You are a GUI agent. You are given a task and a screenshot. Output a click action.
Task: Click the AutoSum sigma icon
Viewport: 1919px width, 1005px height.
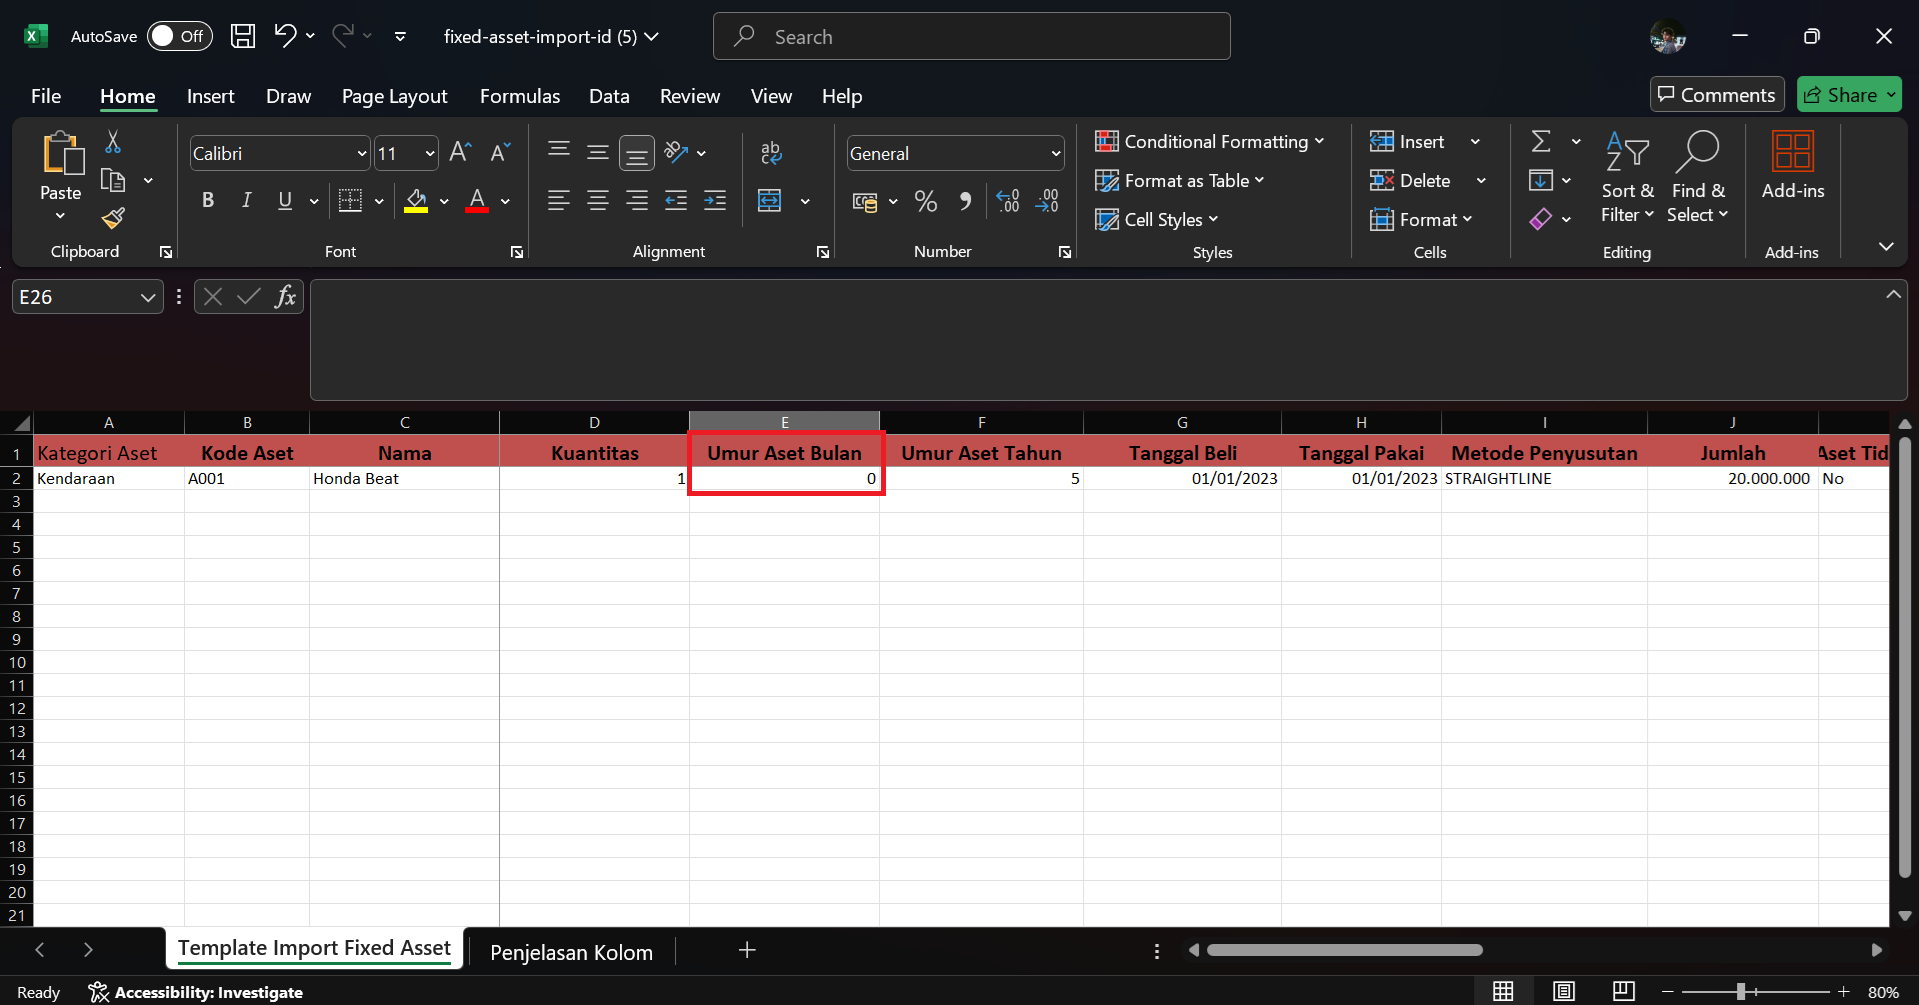tap(1541, 142)
